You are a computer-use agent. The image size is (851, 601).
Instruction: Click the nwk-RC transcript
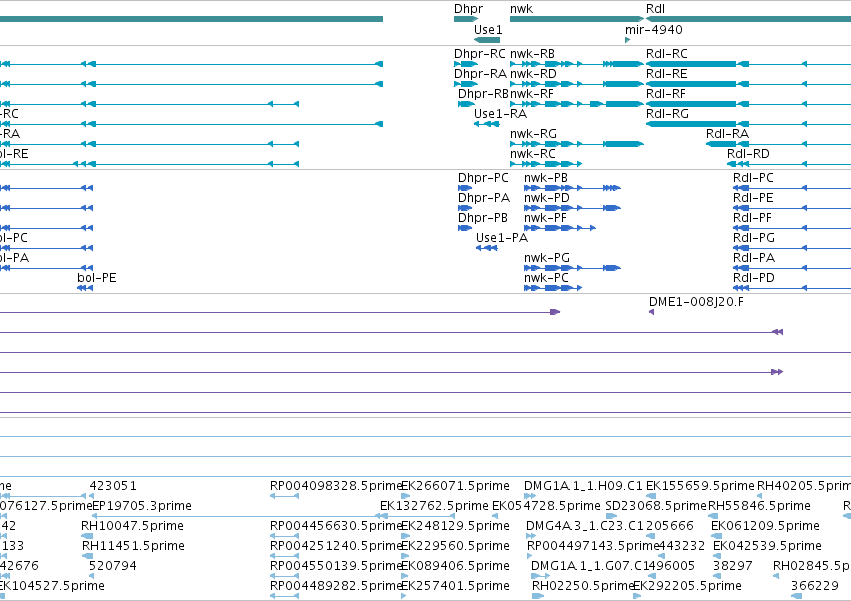pyautogui.click(x=546, y=164)
